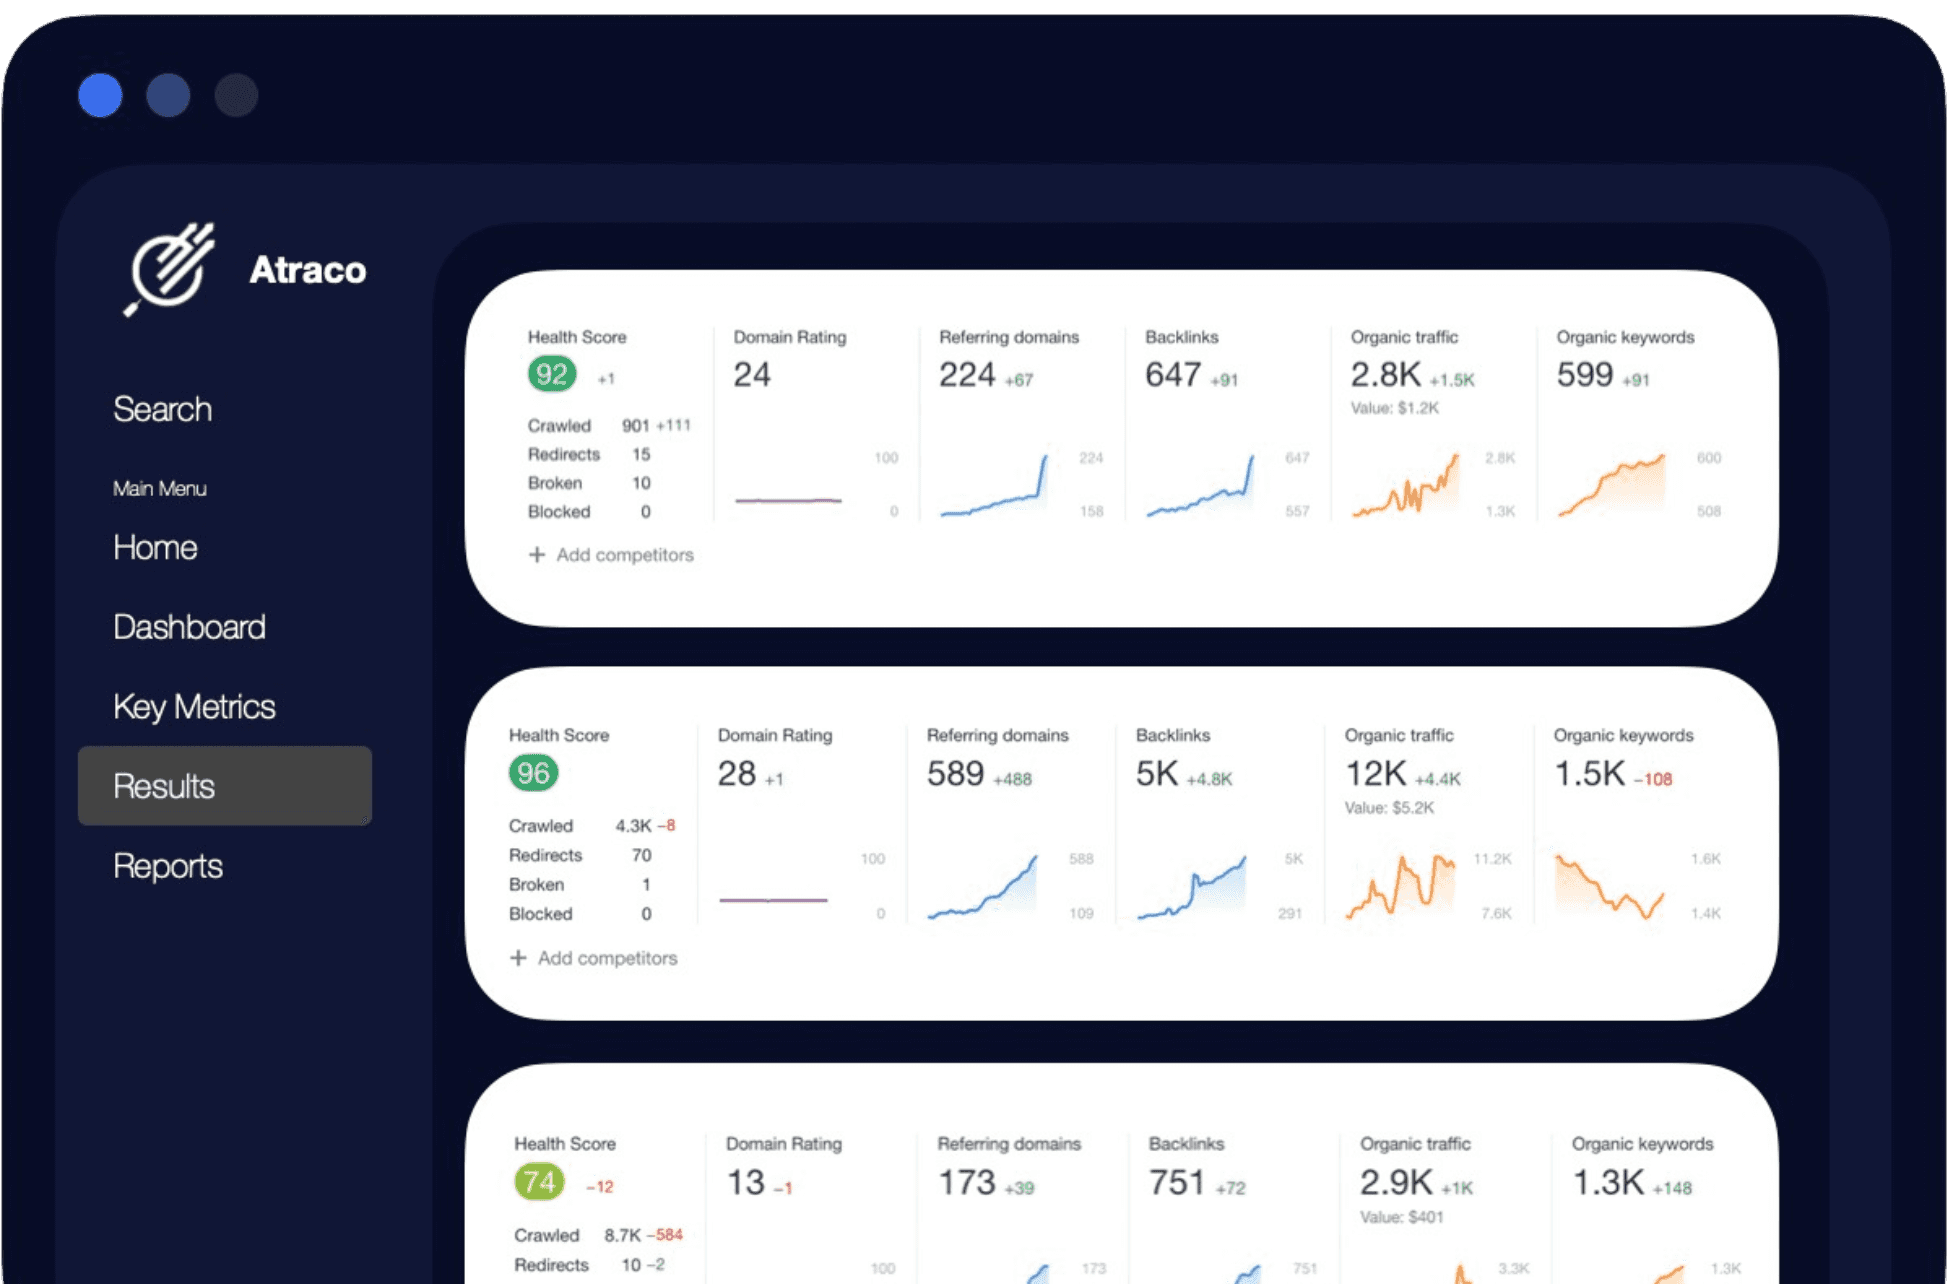Open the Domain Rating 24 chart line
The height and width of the screenshot is (1284, 1953).
coord(788,500)
